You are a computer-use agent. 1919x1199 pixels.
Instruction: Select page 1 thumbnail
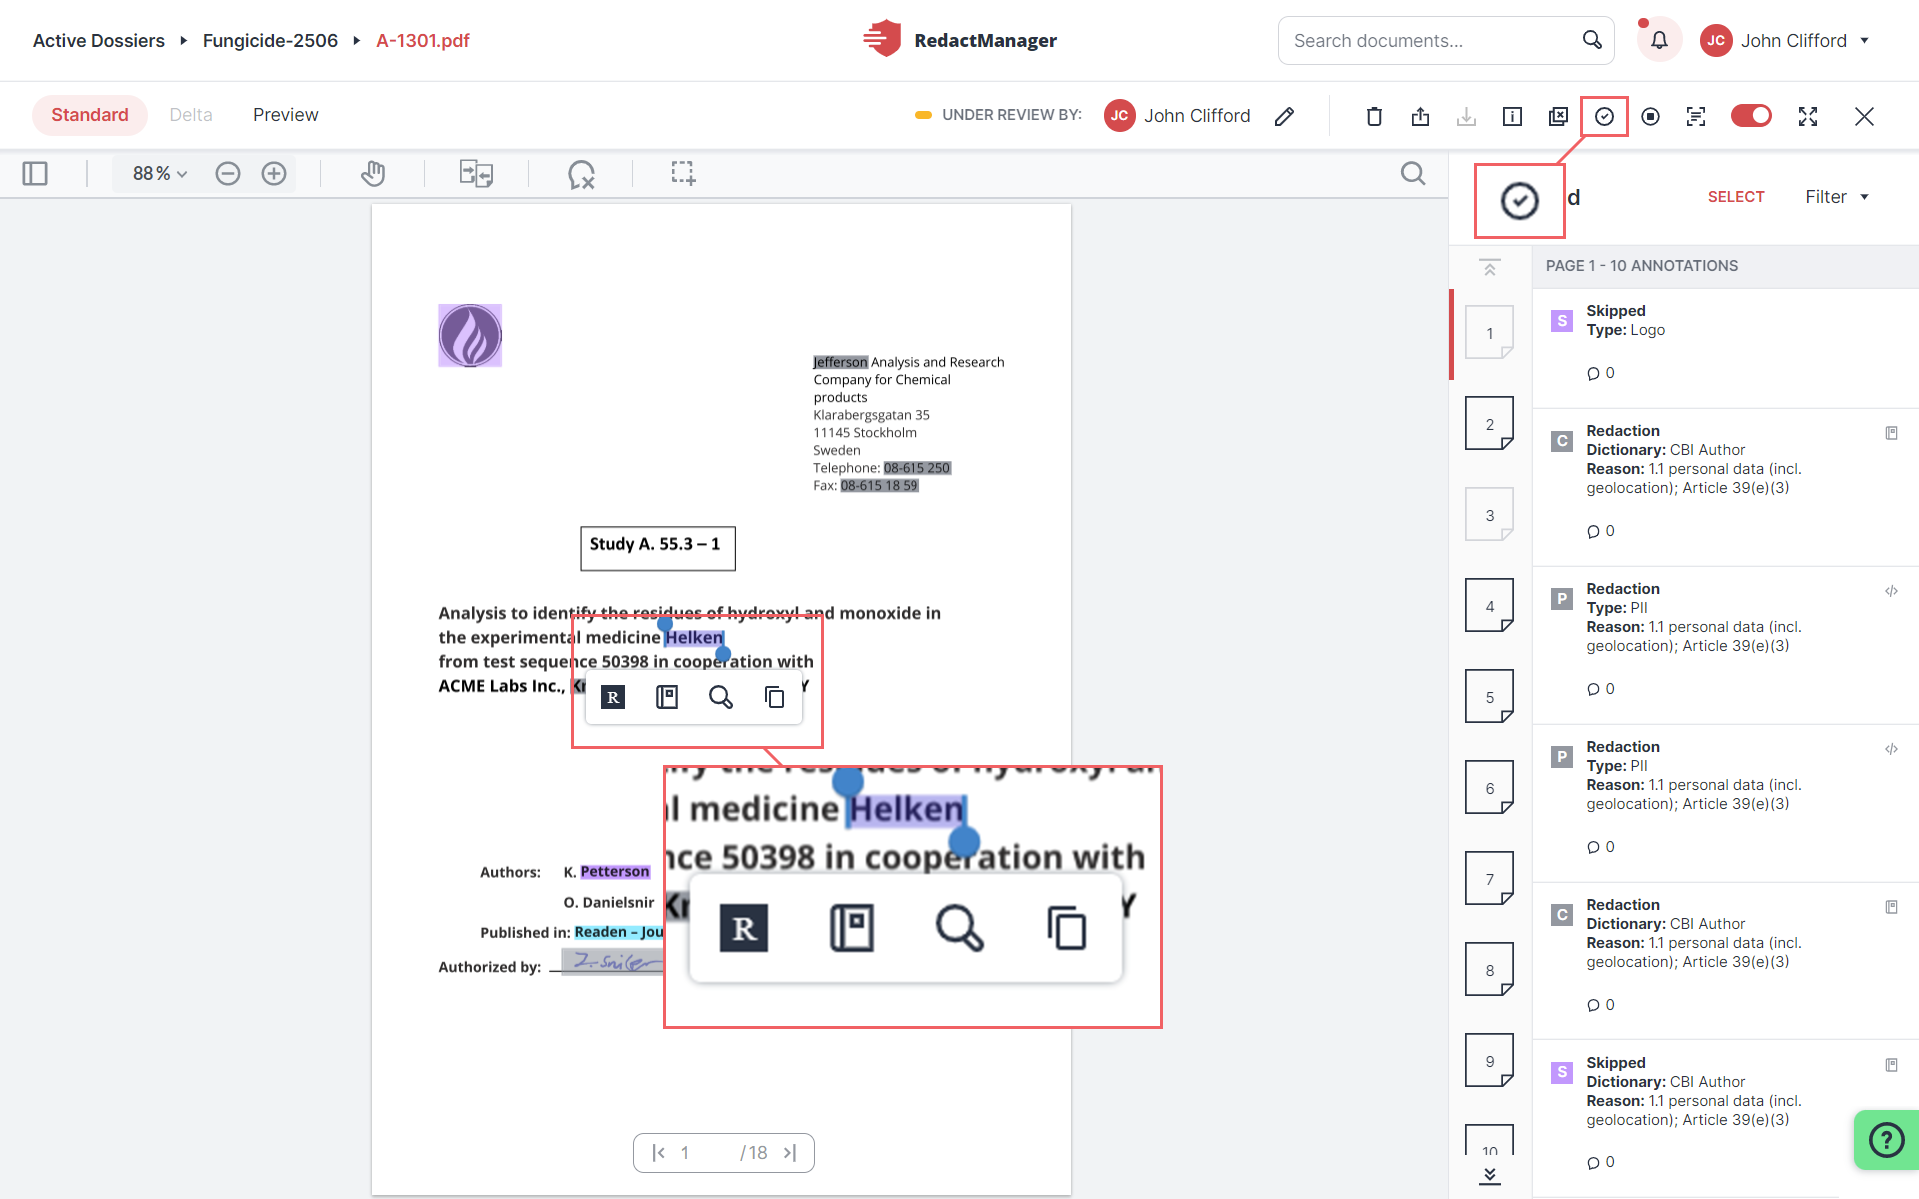(1490, 332)
